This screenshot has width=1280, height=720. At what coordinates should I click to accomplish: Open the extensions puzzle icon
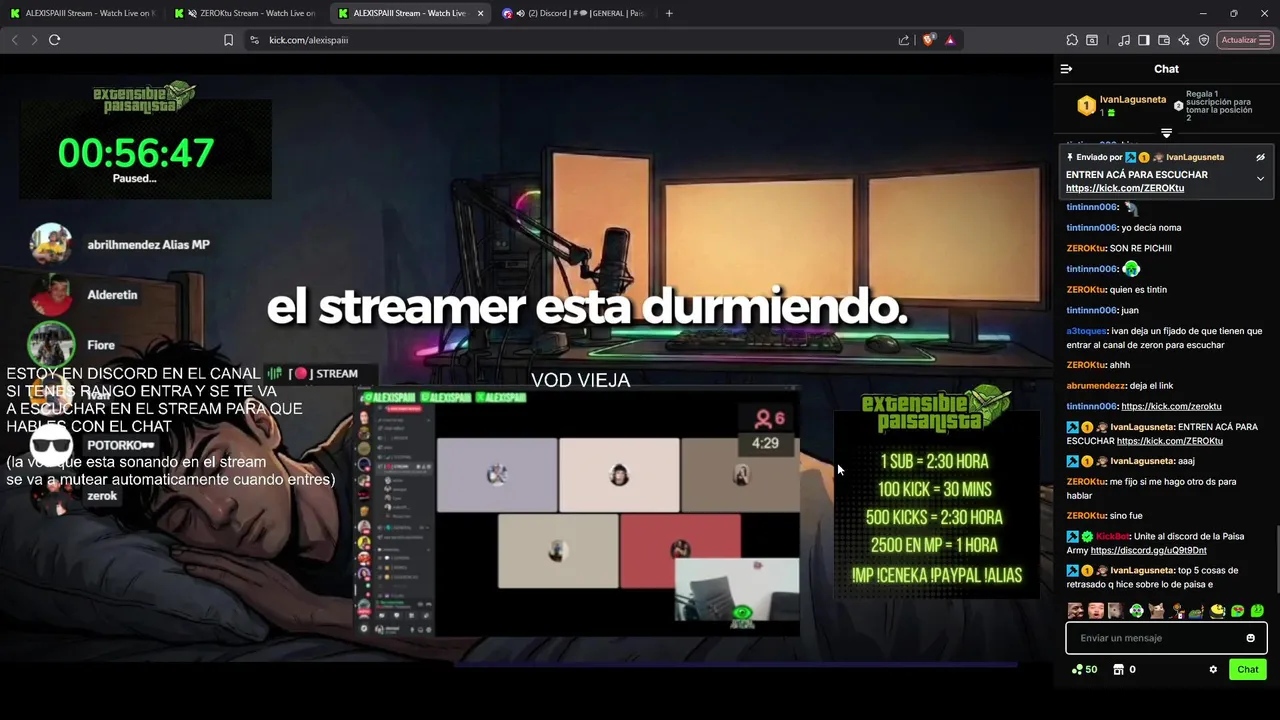click(x=1072, y=40)
